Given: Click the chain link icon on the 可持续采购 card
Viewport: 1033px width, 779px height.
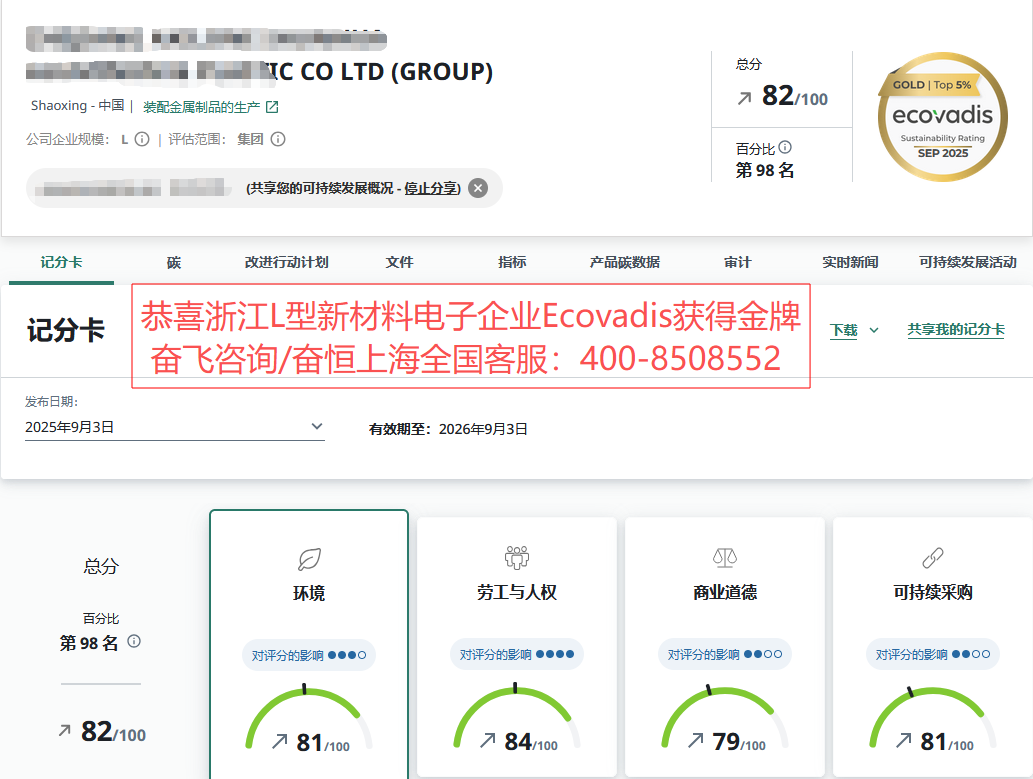Looking at the screenshot, I should click(x=933, y=558).
